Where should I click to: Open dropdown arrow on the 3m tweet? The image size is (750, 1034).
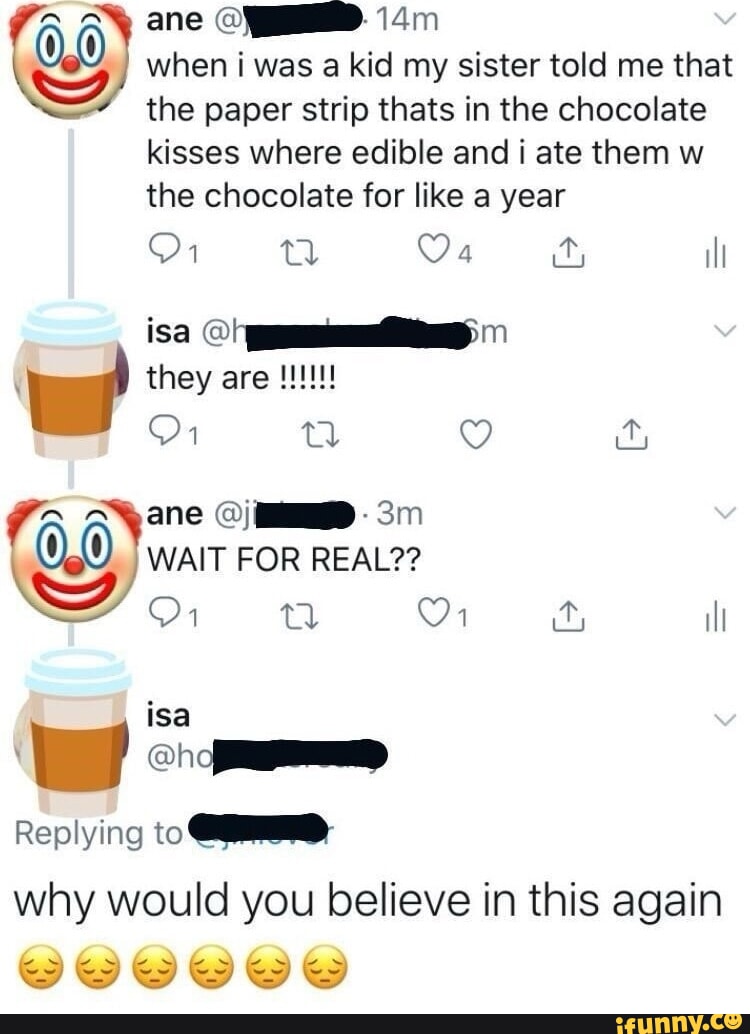(x=725, y=514)
